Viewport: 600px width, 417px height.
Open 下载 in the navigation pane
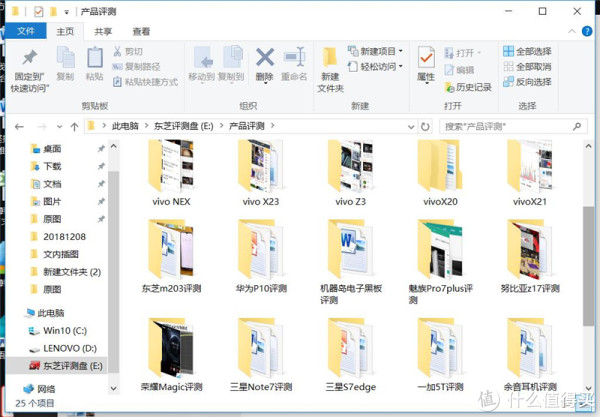(x=52, y=166)
